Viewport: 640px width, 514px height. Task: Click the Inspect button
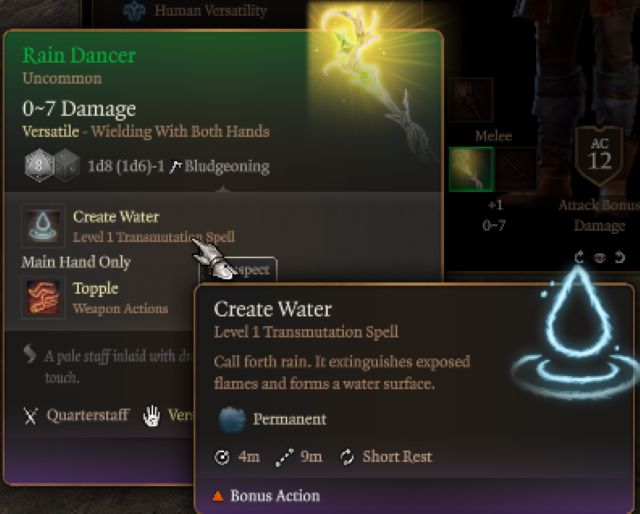coord(239,269)
